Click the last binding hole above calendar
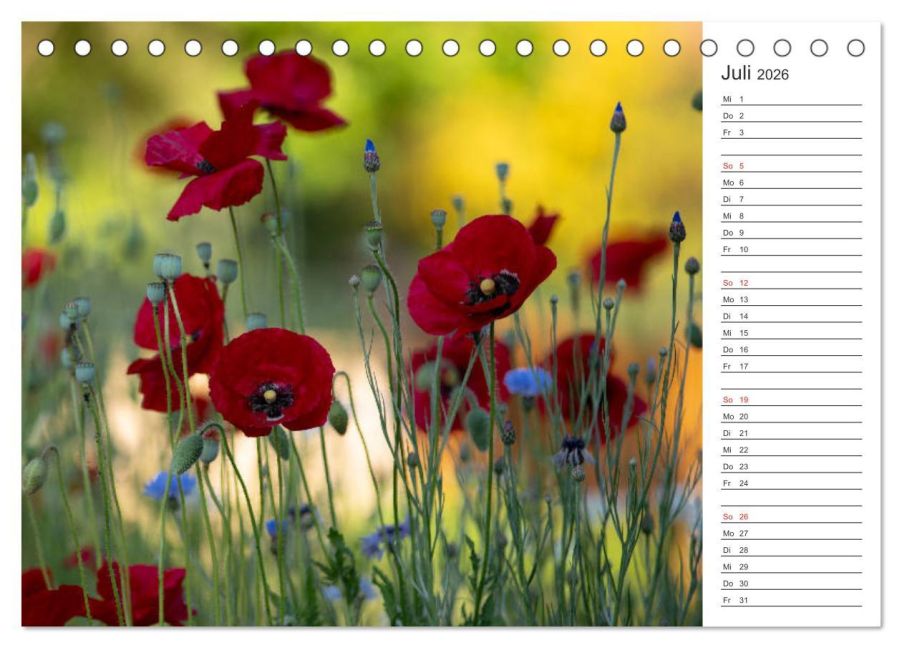Image resolution: width=902 pixels, height=648 pixels. click(x=855, y=48)
